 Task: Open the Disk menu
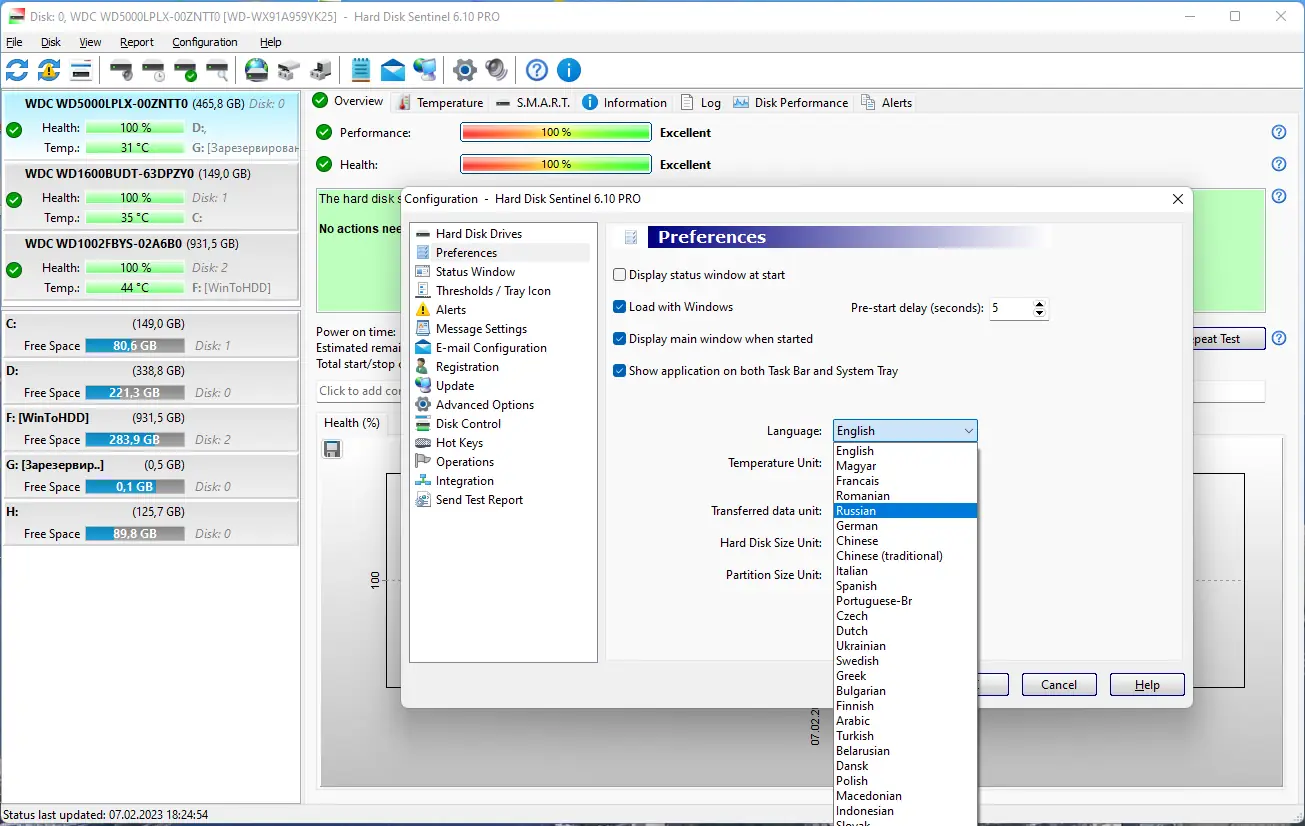coord(51,42)
